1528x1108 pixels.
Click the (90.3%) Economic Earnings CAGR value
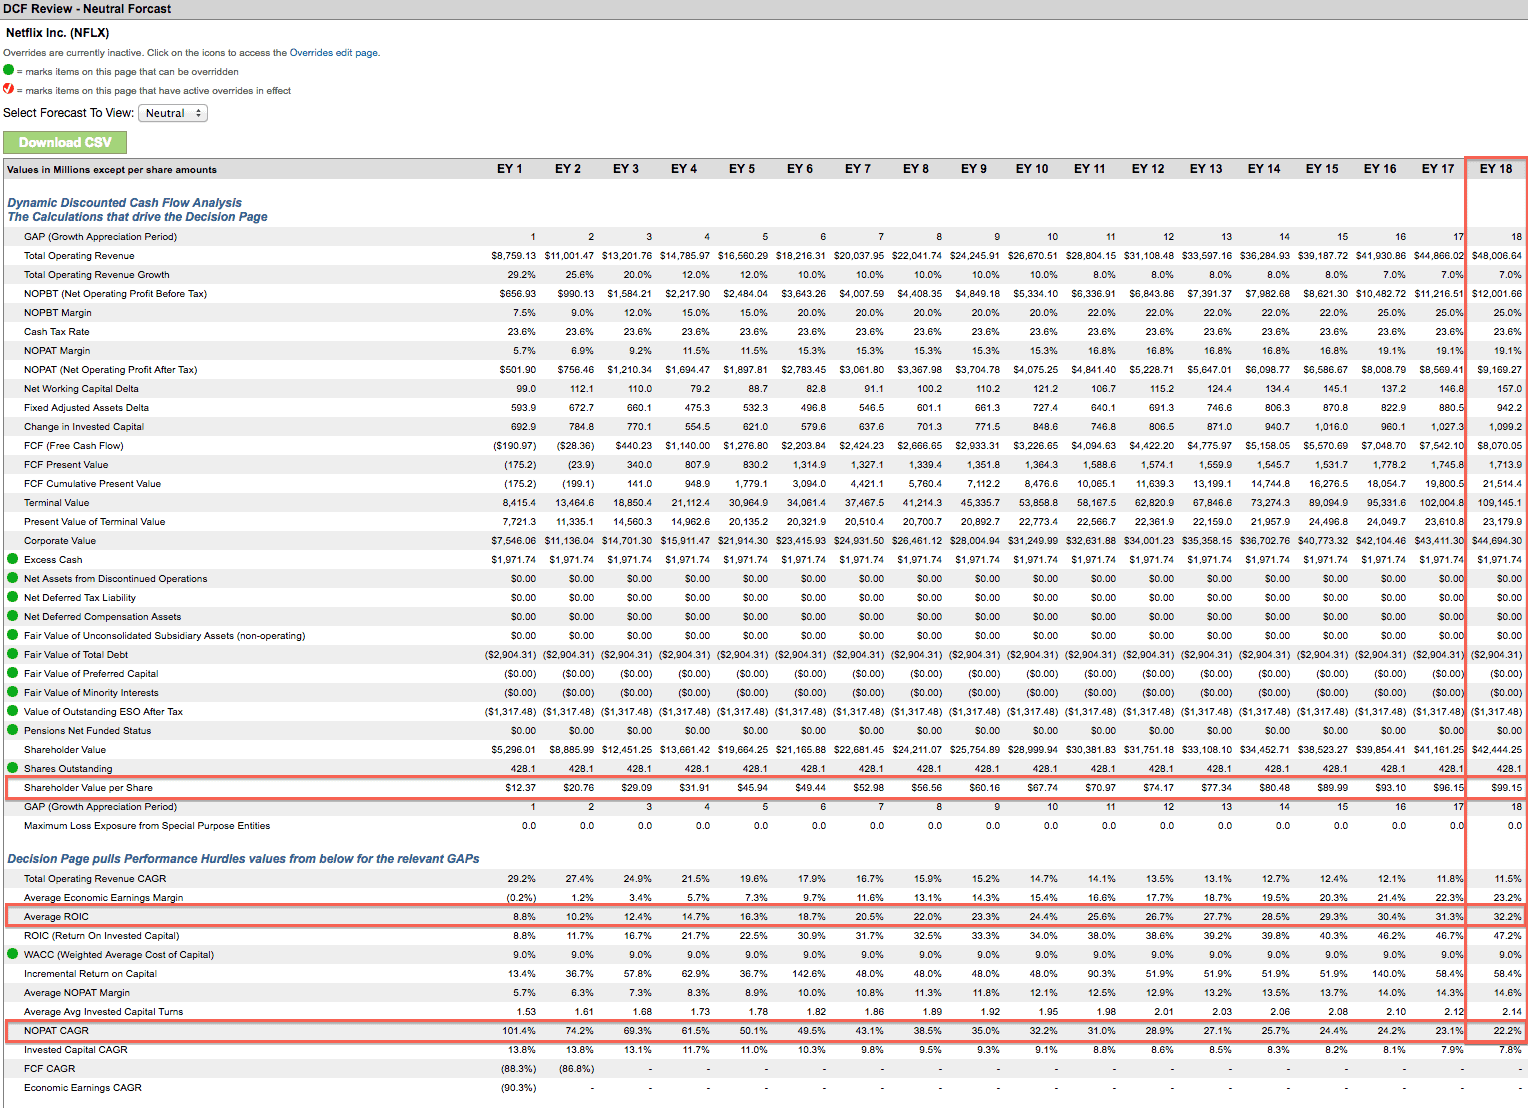click(518, 1088)
